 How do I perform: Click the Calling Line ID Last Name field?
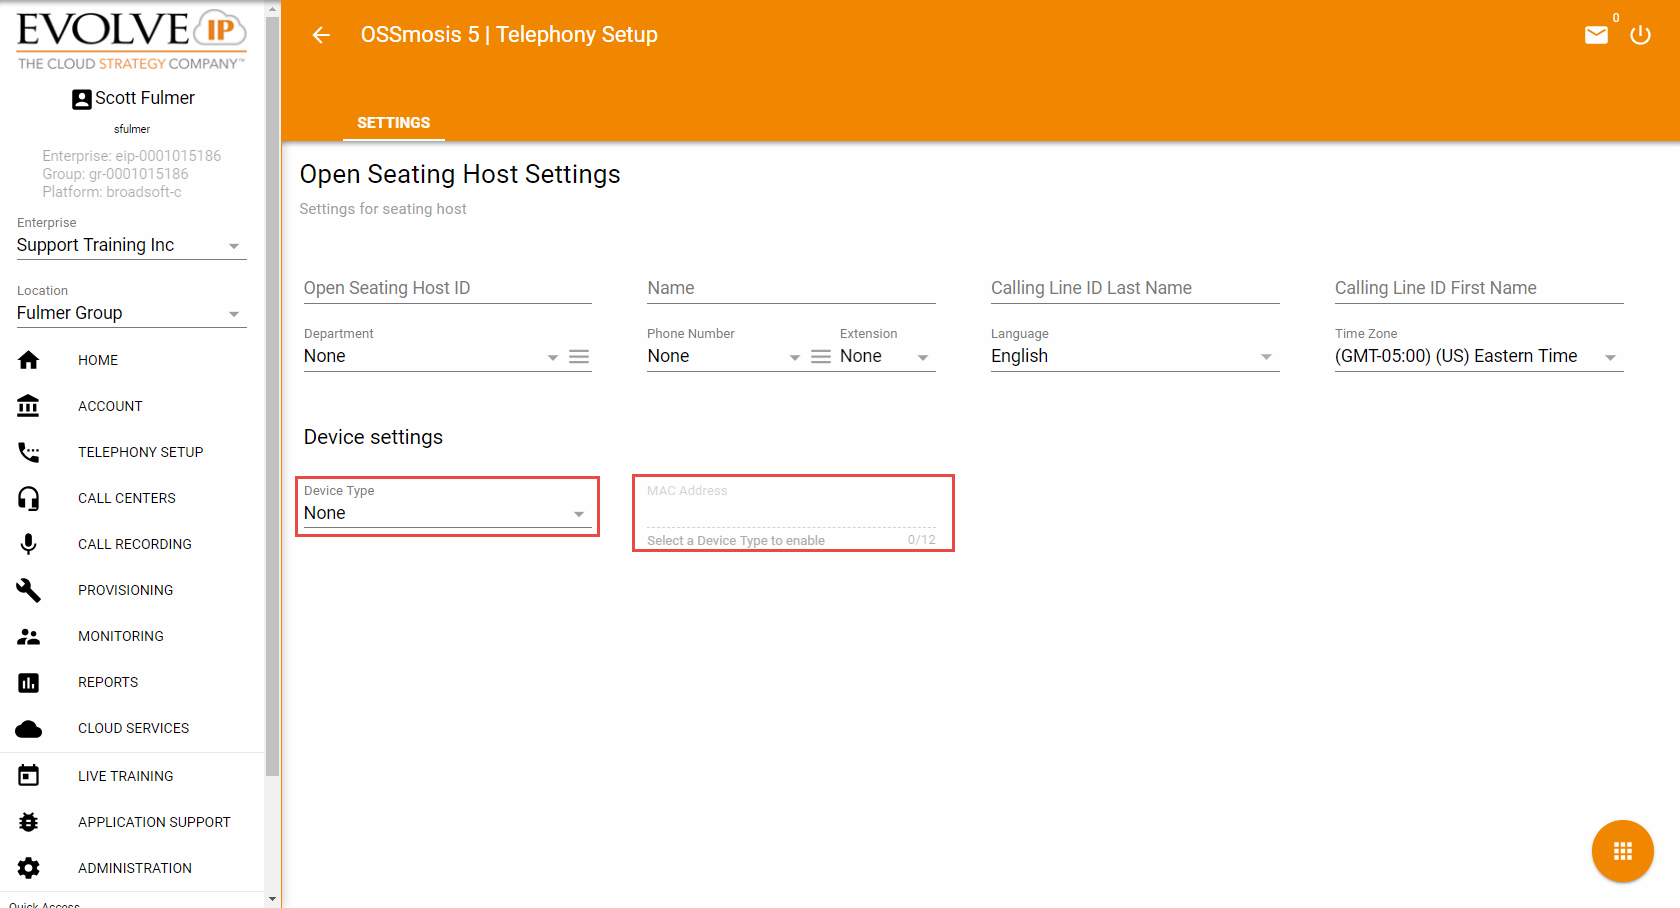pyautogui.click(x=1134, y=288)
